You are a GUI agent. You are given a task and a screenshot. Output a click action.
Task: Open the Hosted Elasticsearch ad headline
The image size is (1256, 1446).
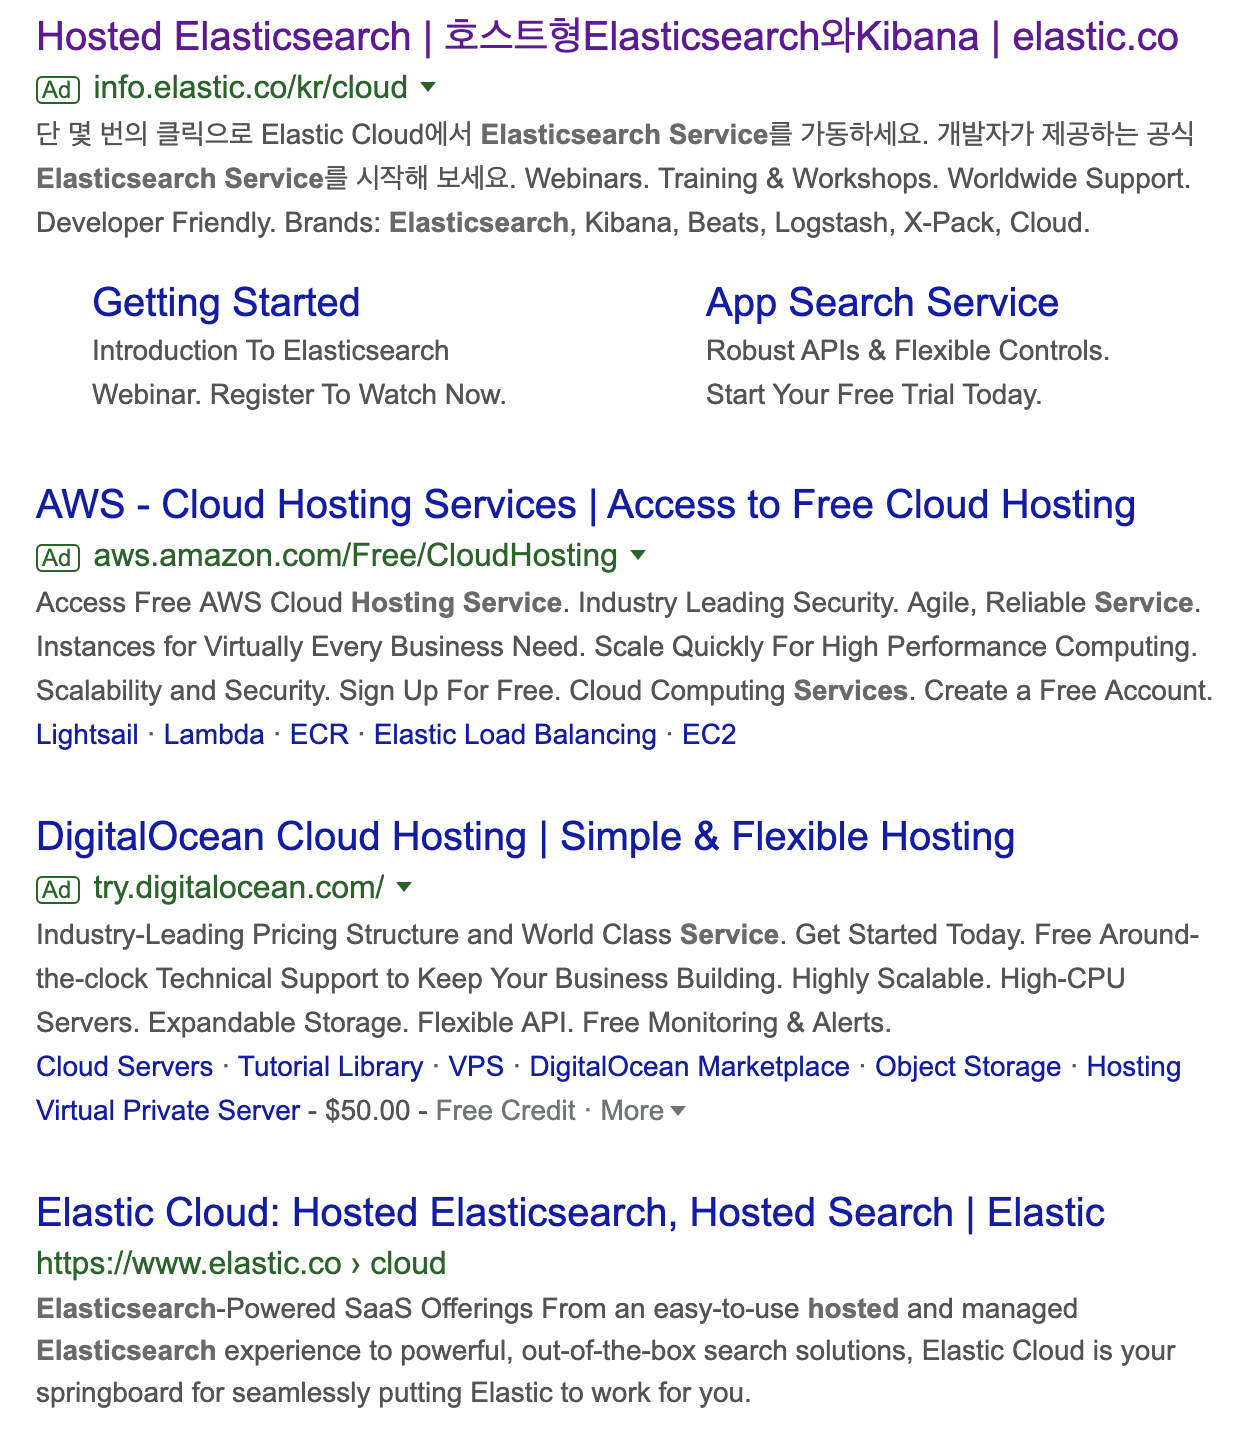point(600,38)
